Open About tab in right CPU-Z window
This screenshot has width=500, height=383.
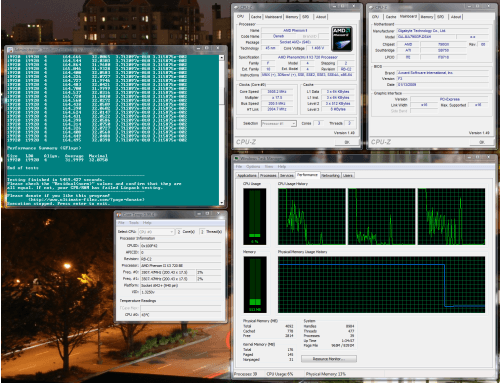[456, 17]
